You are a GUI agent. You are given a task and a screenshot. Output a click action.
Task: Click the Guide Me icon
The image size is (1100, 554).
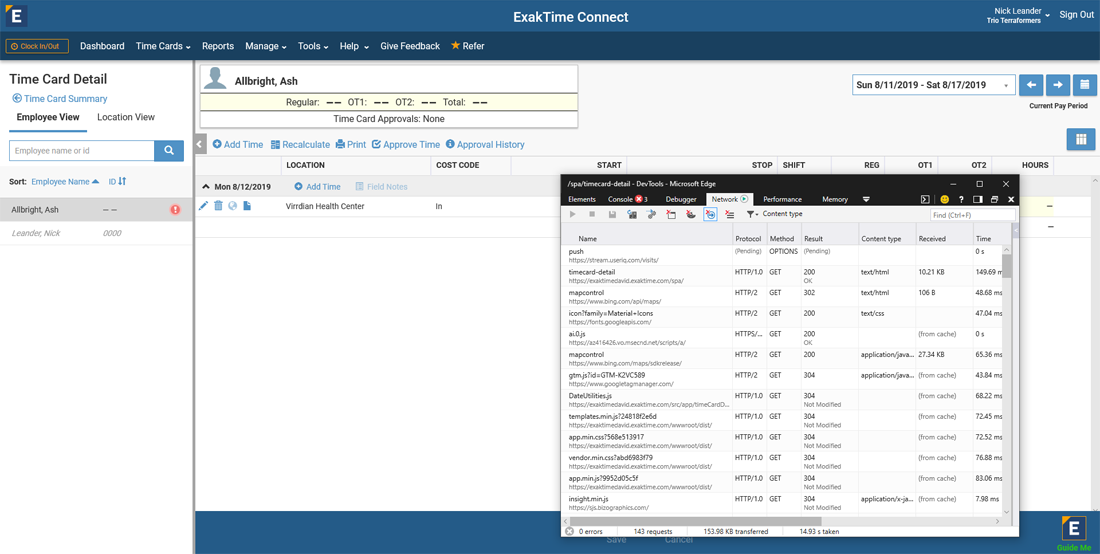tap(1074, 534)
